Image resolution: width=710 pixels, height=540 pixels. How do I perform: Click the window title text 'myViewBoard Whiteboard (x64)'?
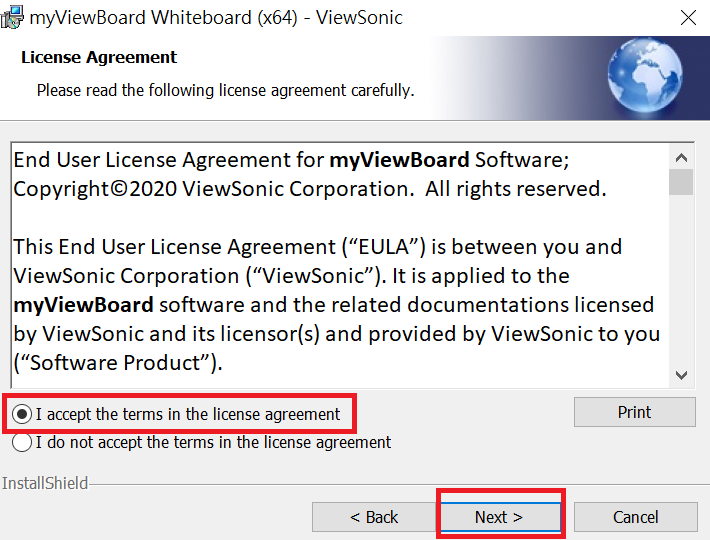tap(163, 18)
